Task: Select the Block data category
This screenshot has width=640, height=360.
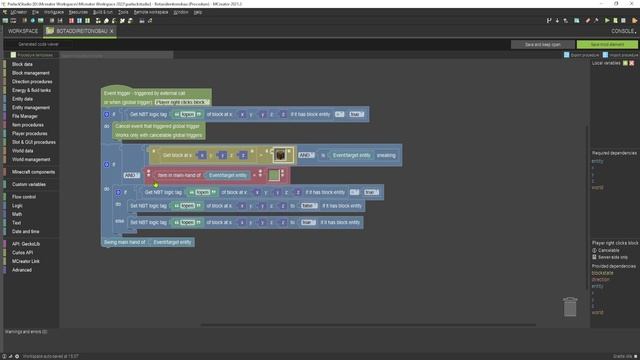Action: click(22, 64)
